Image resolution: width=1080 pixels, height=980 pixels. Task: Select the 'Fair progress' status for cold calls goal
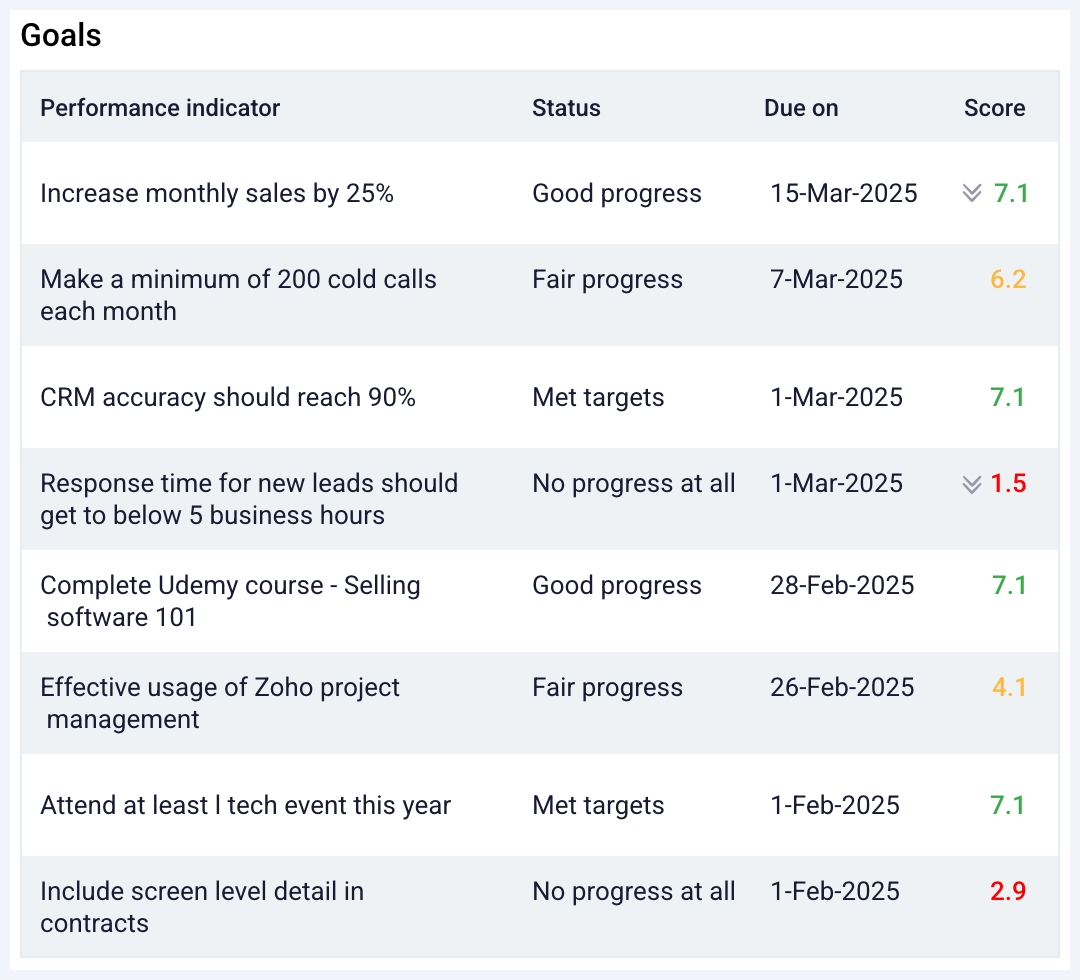coord(607,280)
